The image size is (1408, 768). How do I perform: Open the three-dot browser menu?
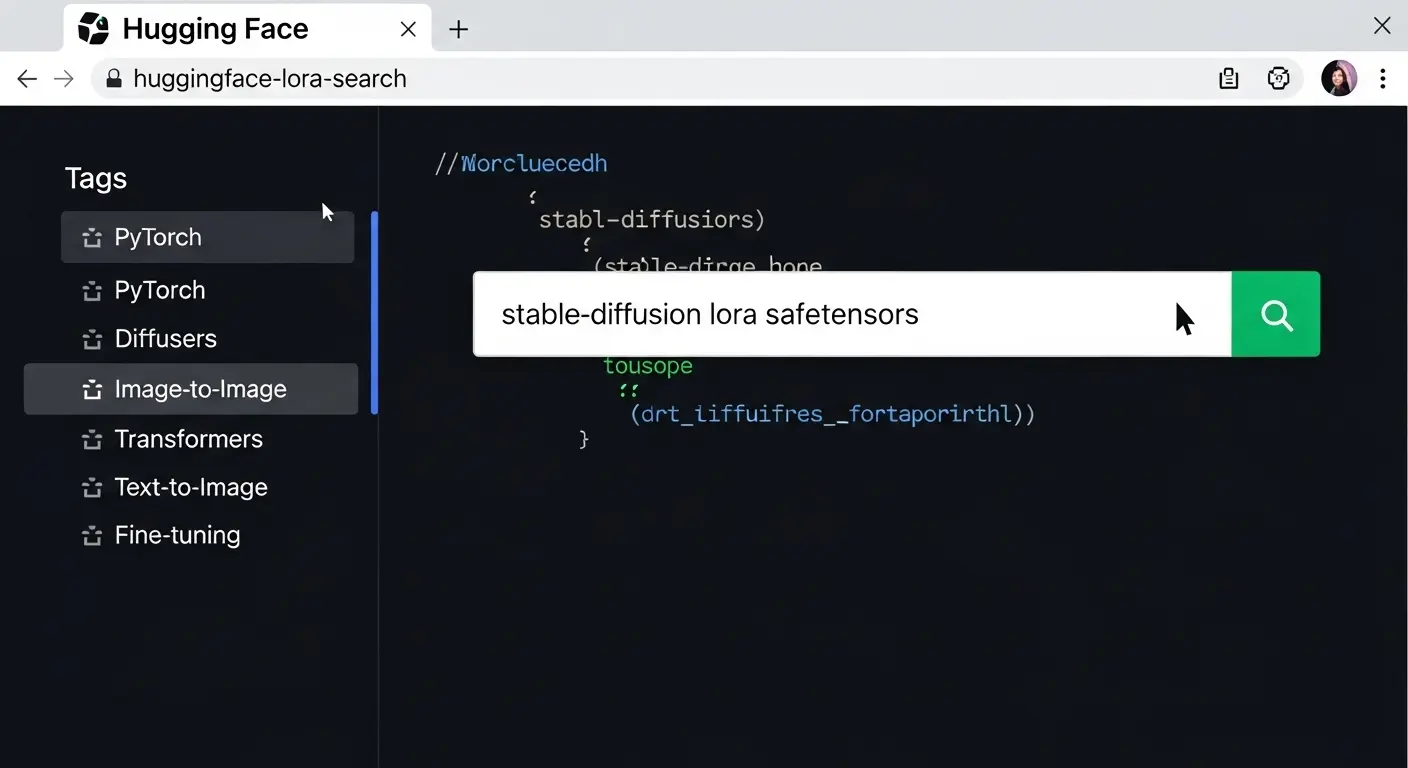[1382, 79]
